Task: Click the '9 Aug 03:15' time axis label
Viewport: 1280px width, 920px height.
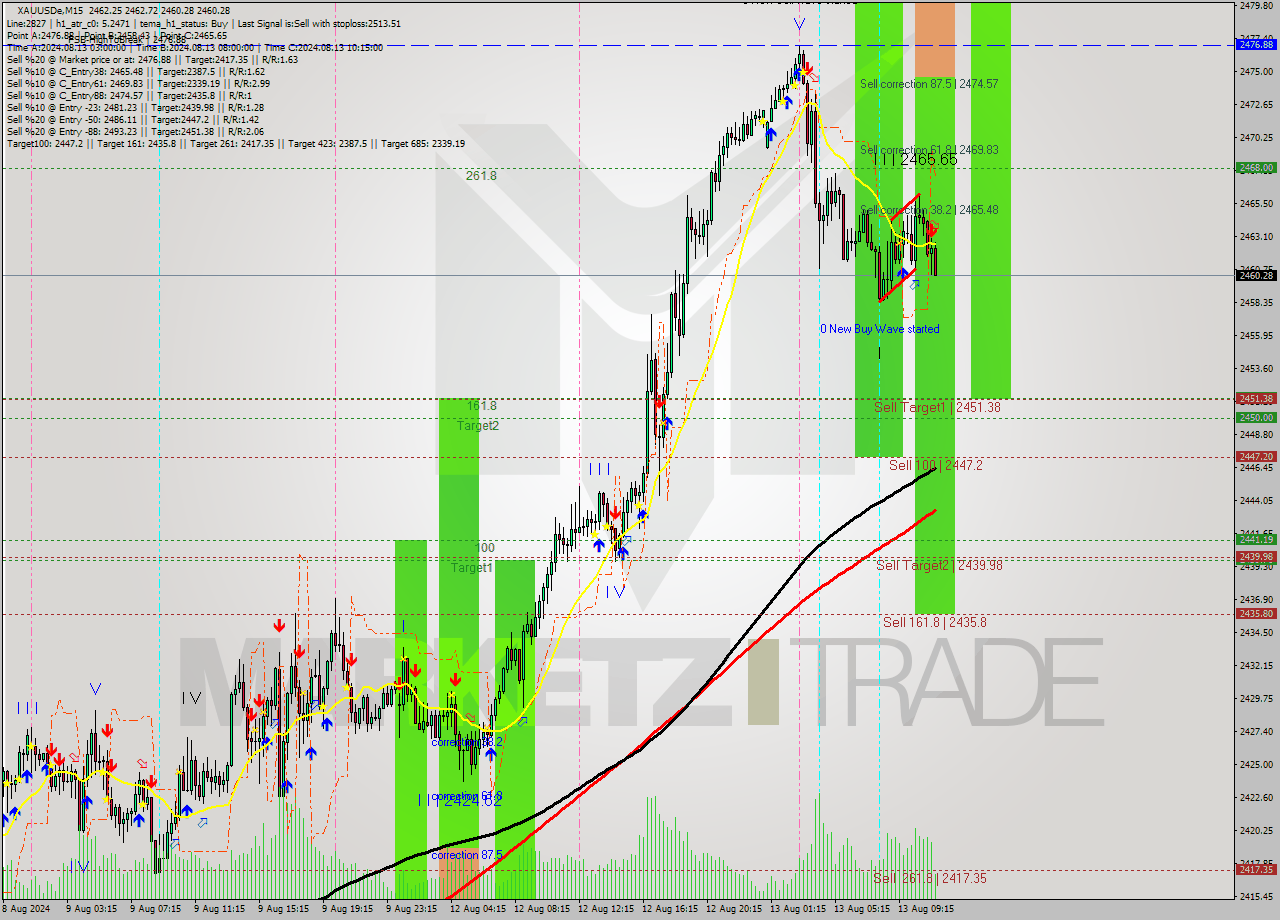Action: click(x=91, y=909)
